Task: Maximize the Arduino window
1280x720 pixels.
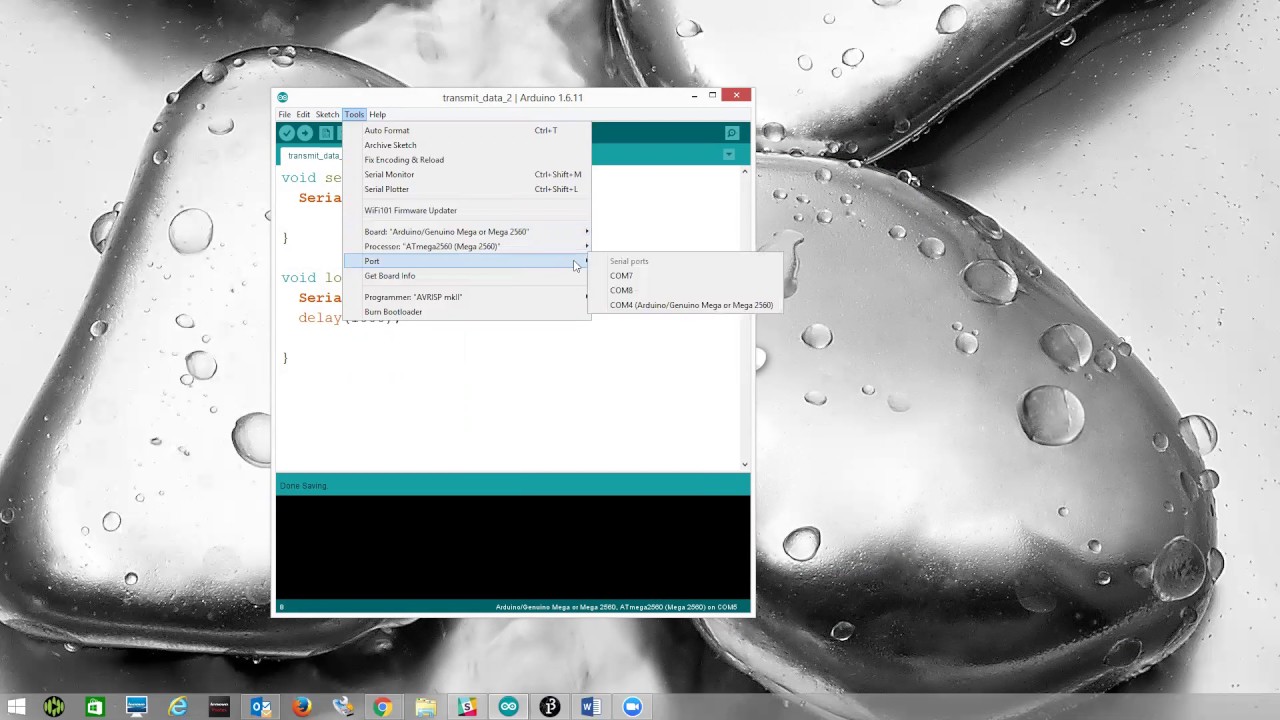Action: (712, 96)
